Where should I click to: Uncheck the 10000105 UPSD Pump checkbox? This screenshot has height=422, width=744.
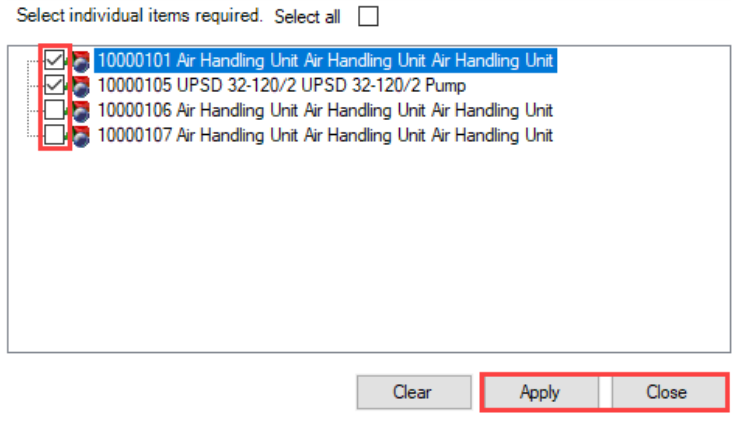(54, 85)
